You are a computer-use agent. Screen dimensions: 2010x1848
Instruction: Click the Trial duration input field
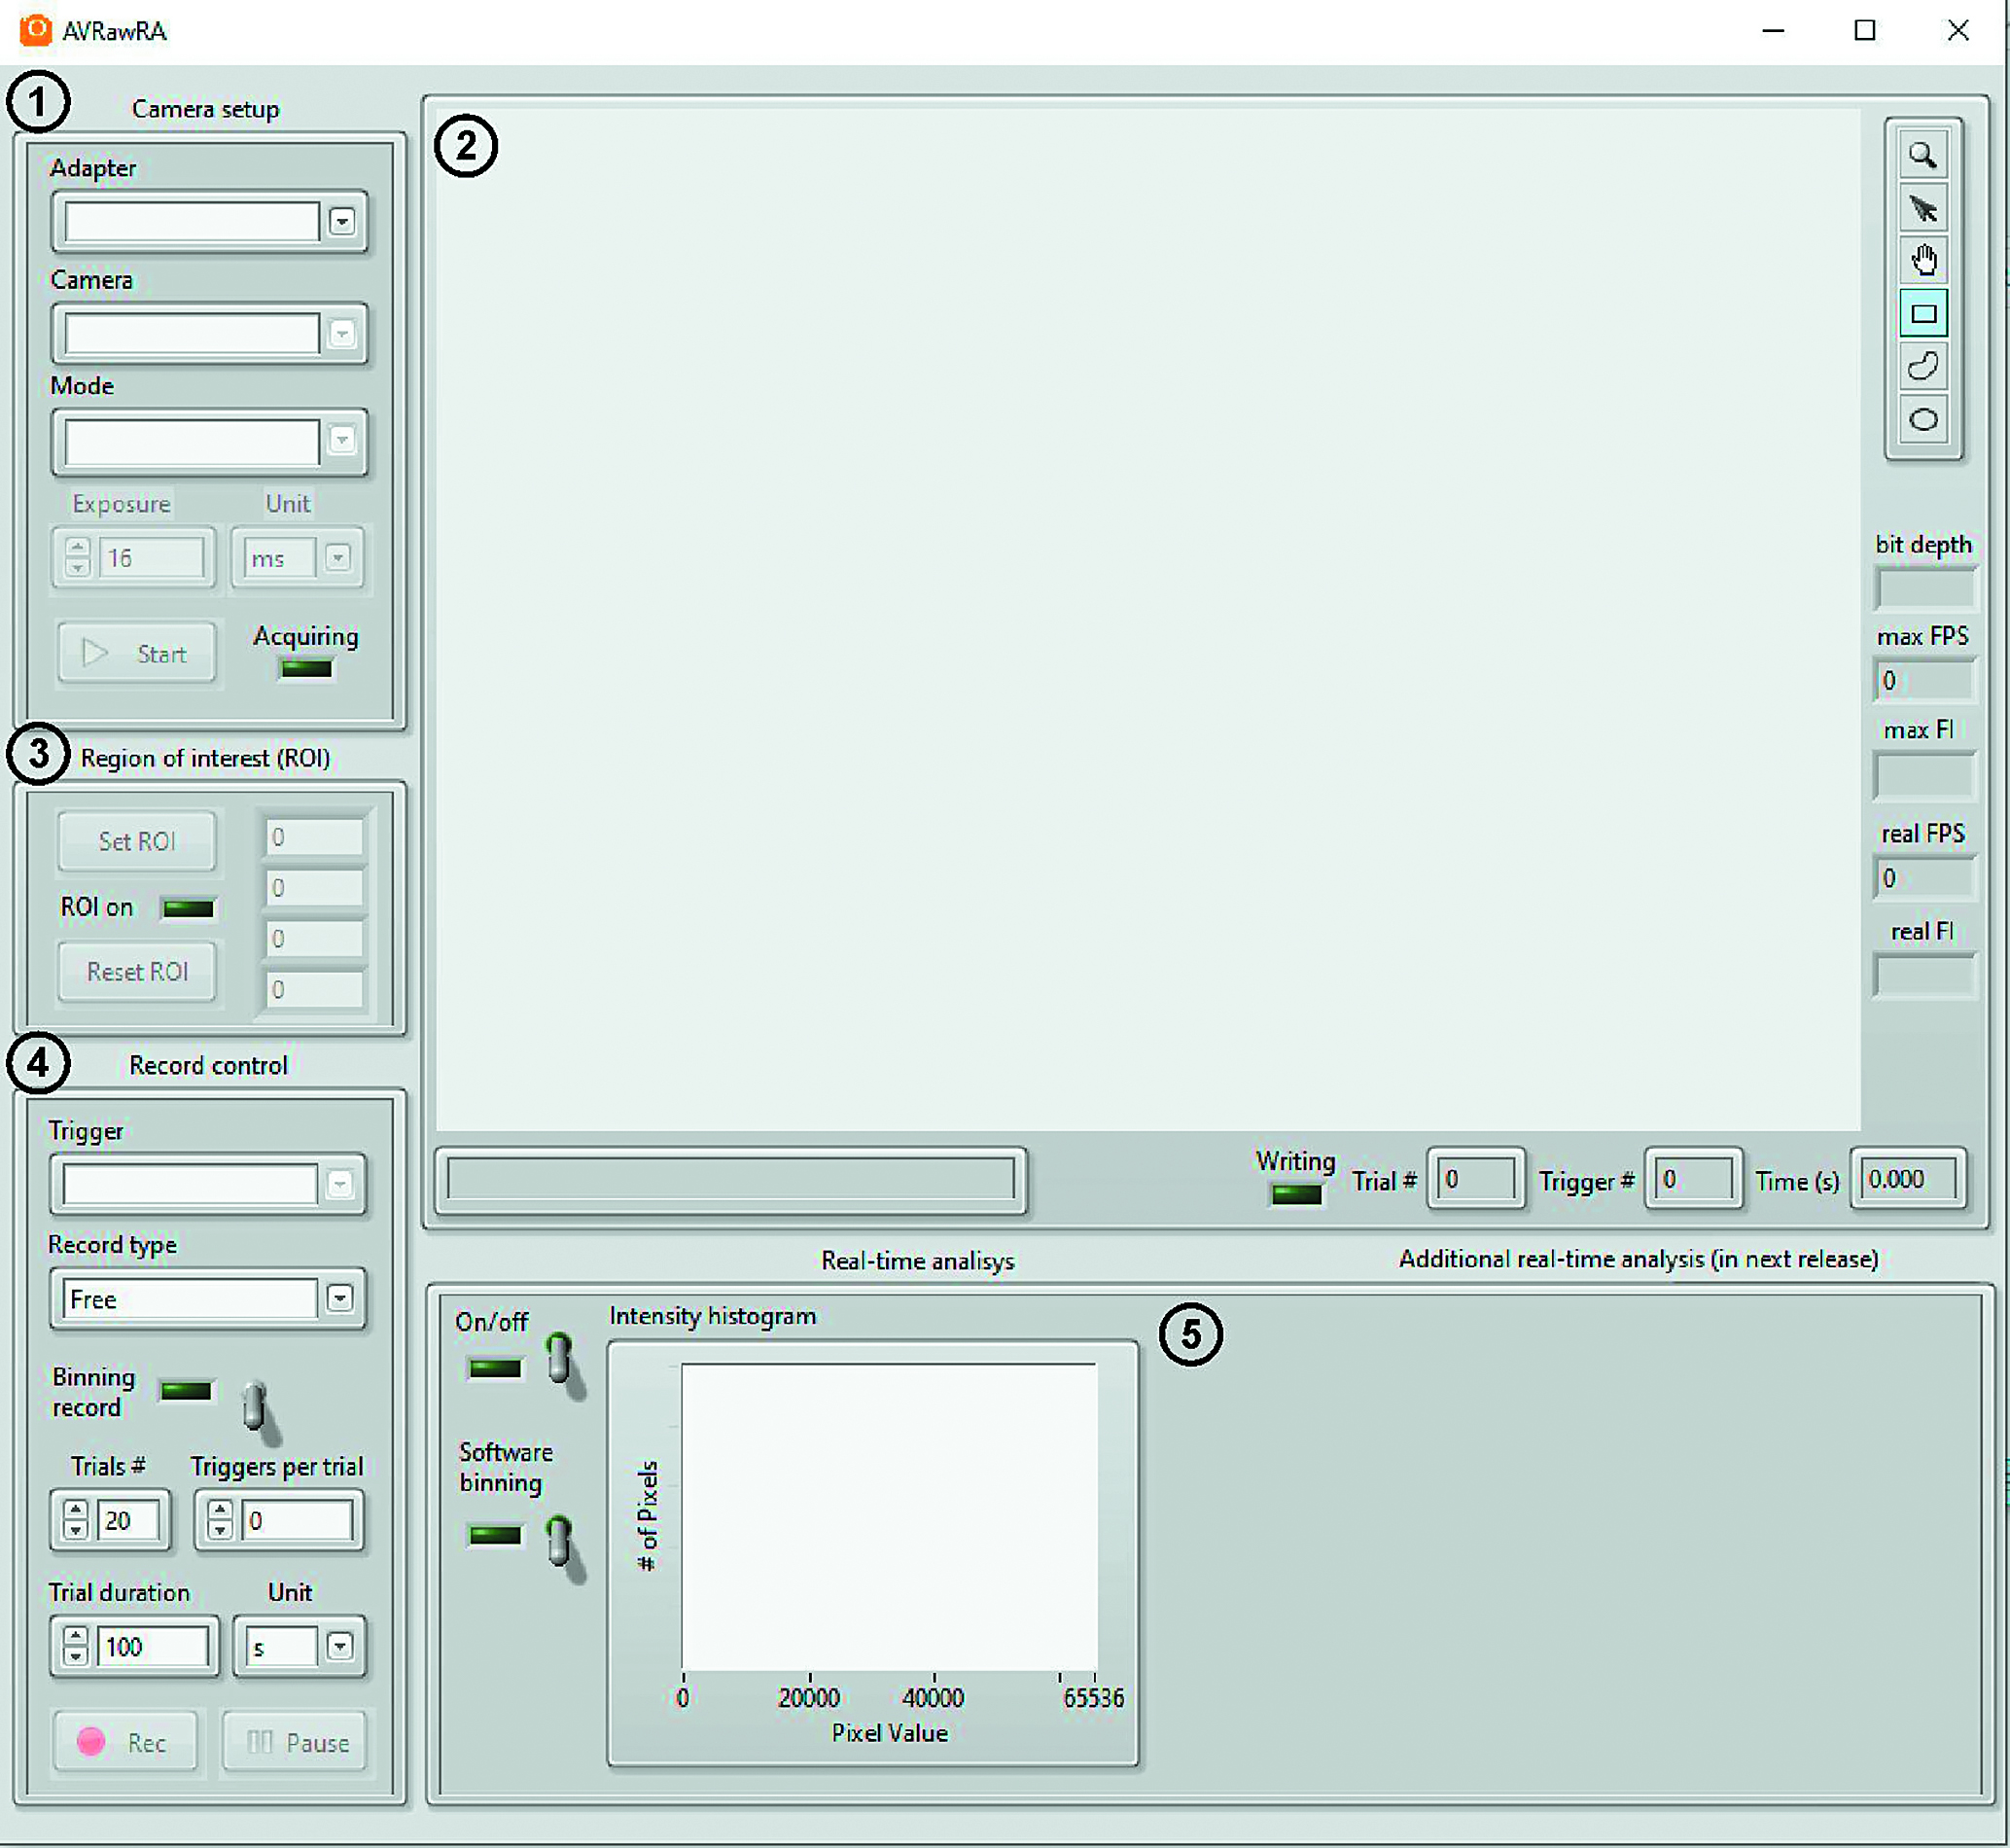coord(152,1646)
